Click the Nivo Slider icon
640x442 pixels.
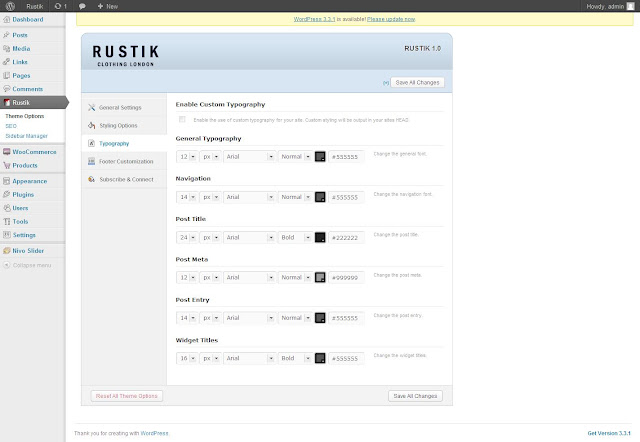(x=7, y=251)
